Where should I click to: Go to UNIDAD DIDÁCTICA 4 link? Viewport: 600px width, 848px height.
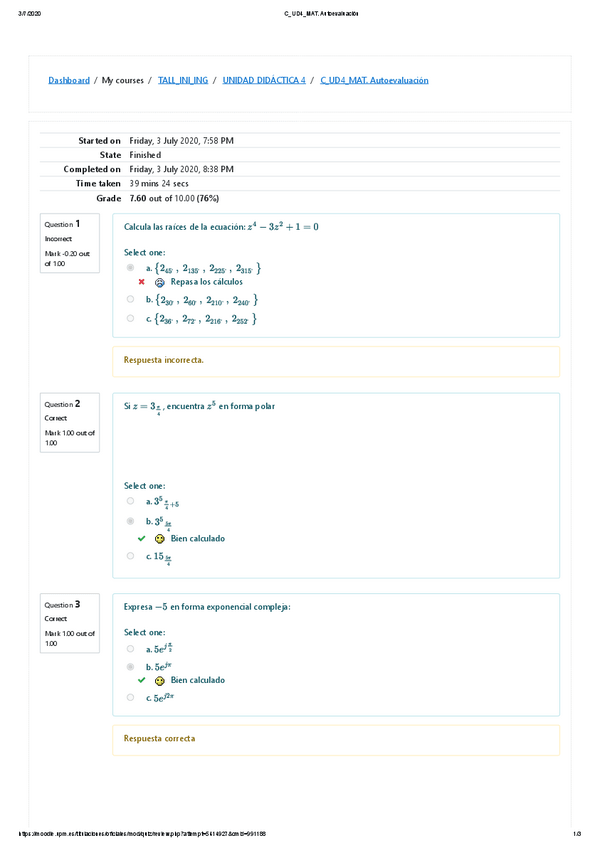[264, 81]
